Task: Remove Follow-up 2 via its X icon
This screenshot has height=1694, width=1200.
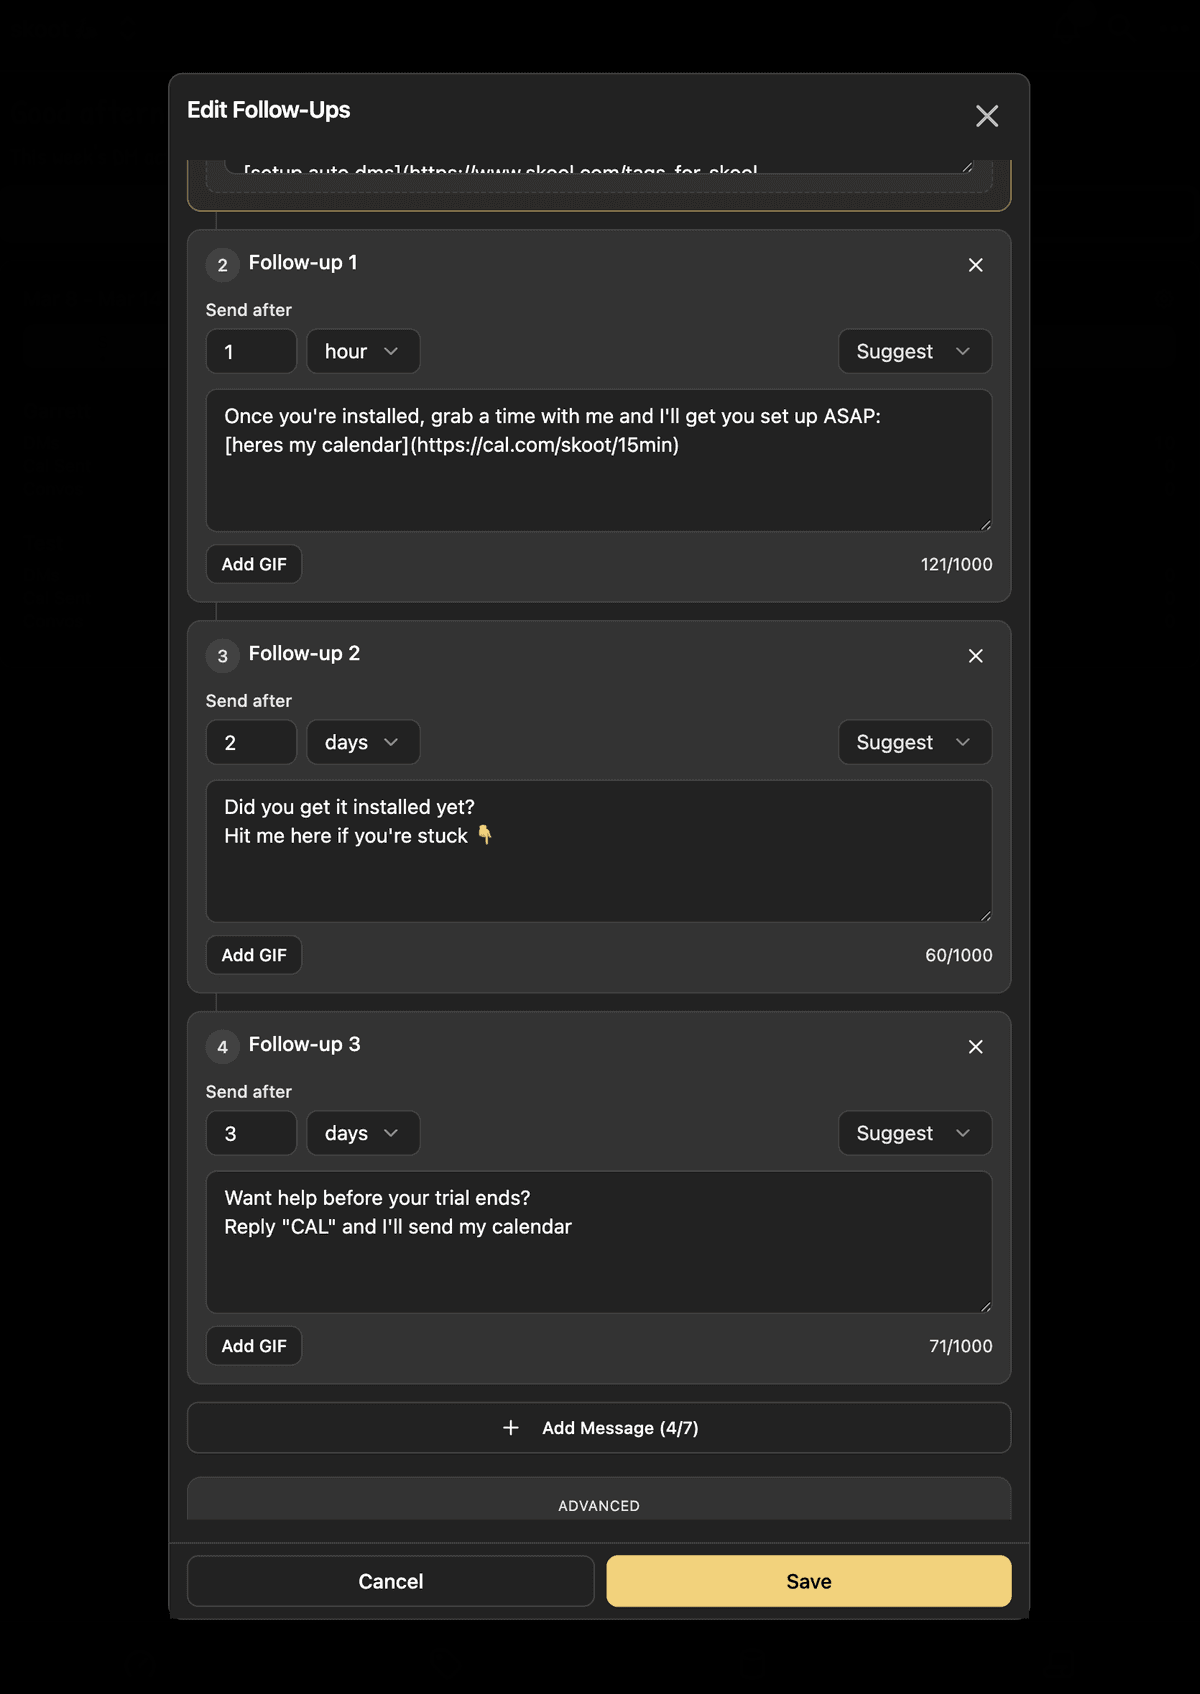Action: [x=975, y=656]
